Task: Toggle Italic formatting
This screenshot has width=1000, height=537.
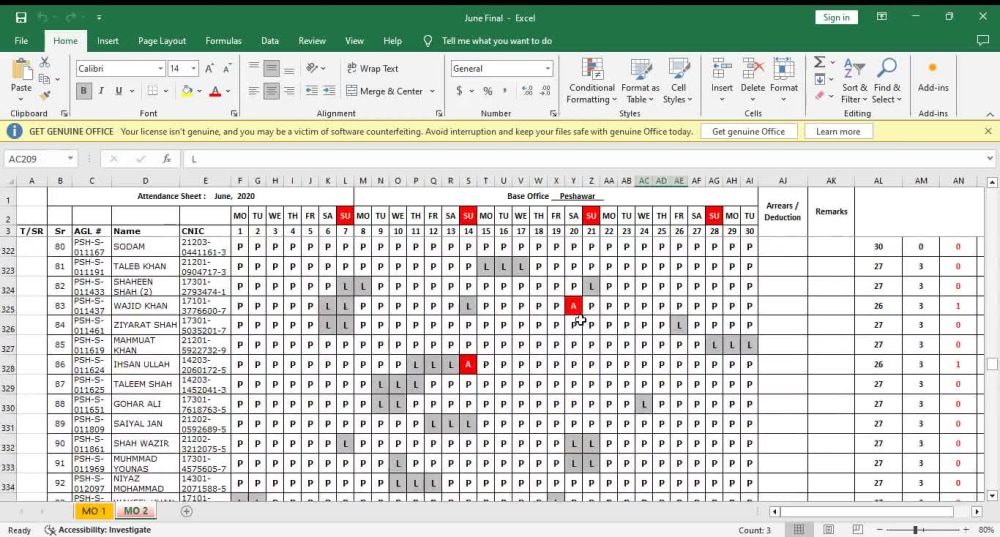Action: pyautogui.click(x=101, y=91)
